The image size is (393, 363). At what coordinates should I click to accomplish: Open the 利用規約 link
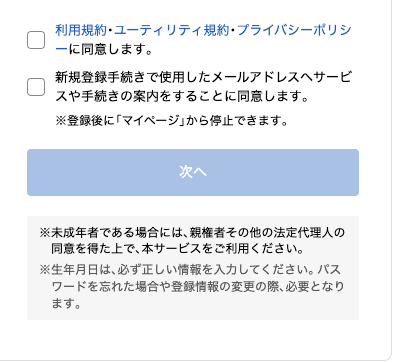81,30
